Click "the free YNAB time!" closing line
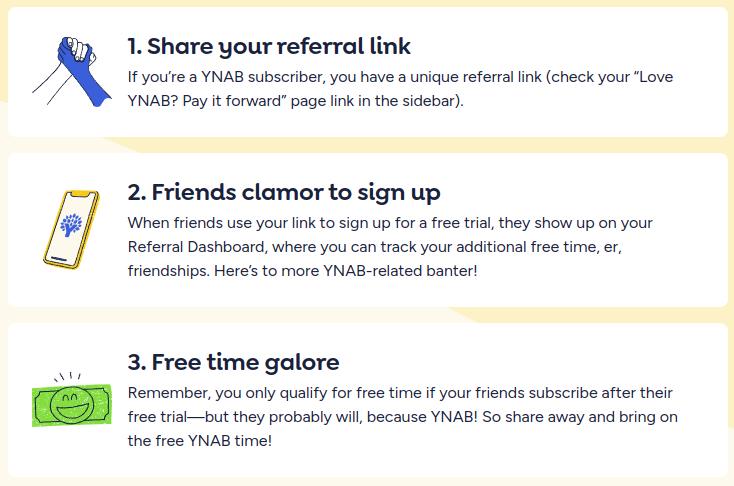Screen dimensions: 734x486 (200, 440)
